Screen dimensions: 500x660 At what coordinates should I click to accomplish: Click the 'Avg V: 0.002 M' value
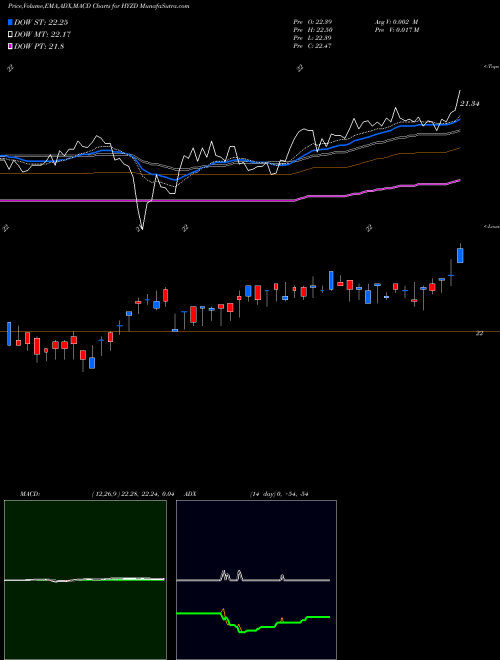[x=396, y=21]
